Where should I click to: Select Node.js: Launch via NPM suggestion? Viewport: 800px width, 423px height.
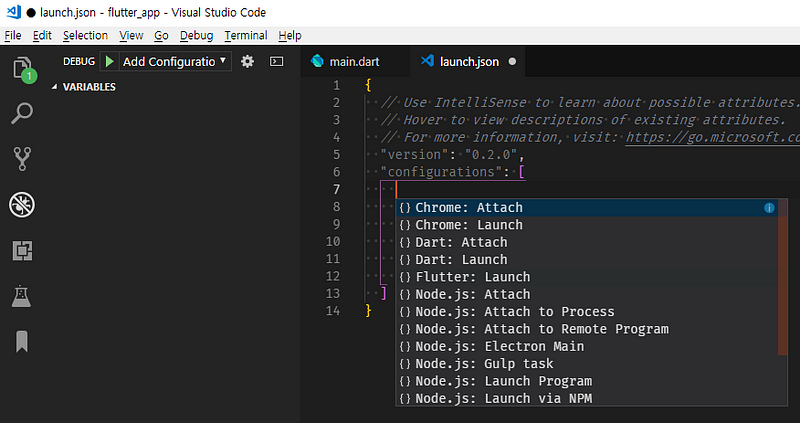tap(587, 399)
